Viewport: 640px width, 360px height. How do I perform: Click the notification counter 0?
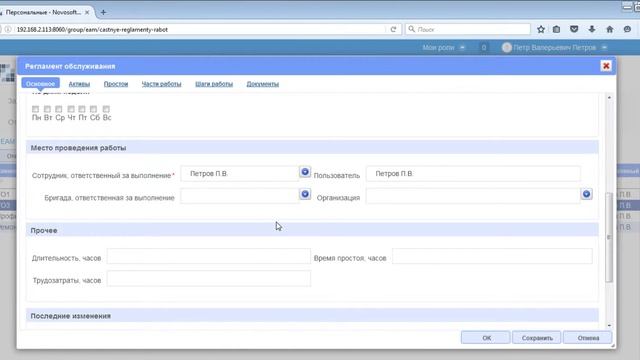(484, 48)
